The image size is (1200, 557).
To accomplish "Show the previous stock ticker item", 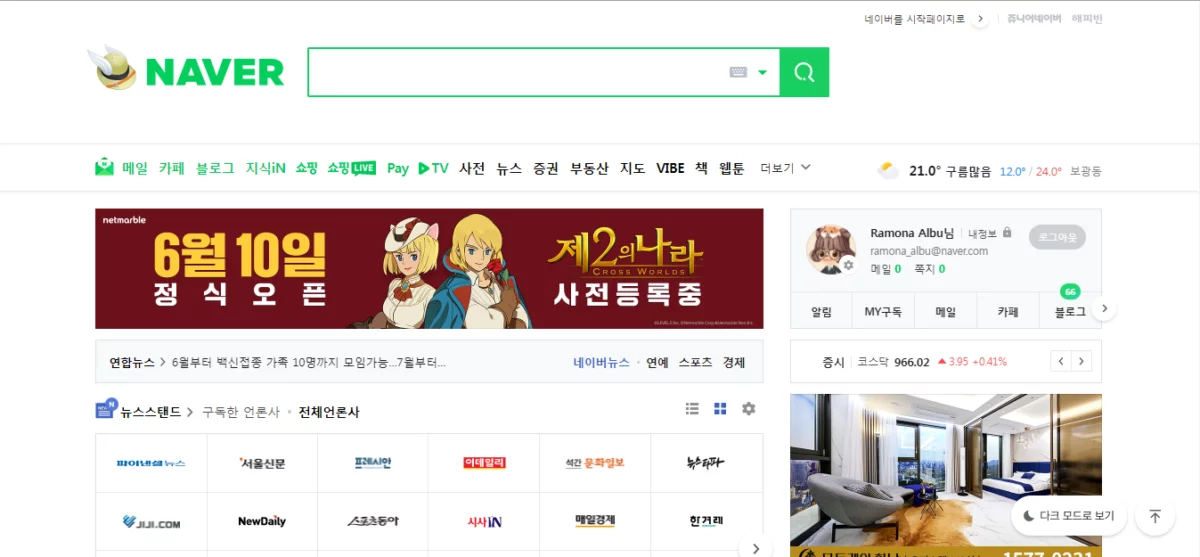I will [x=1060, y=361].
